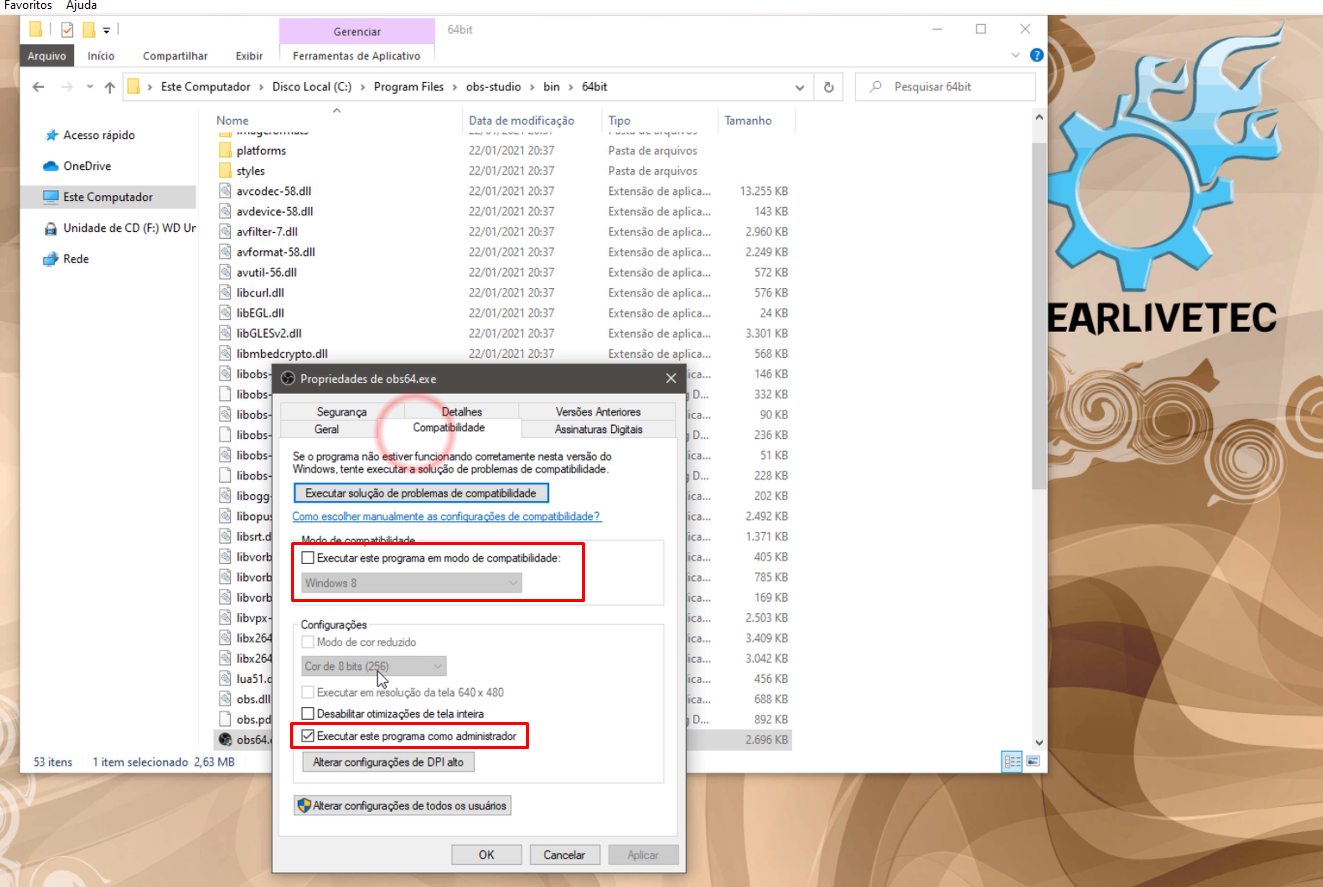
Task: Click the avcodec-58.dll file icon
Action: point(225,191)
